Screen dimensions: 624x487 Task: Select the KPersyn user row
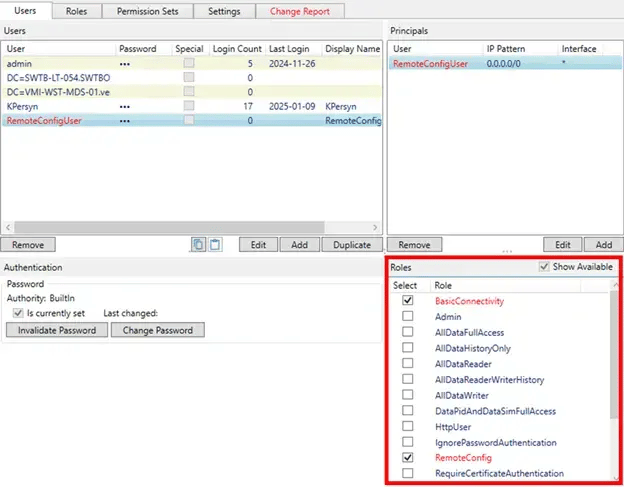60,106
